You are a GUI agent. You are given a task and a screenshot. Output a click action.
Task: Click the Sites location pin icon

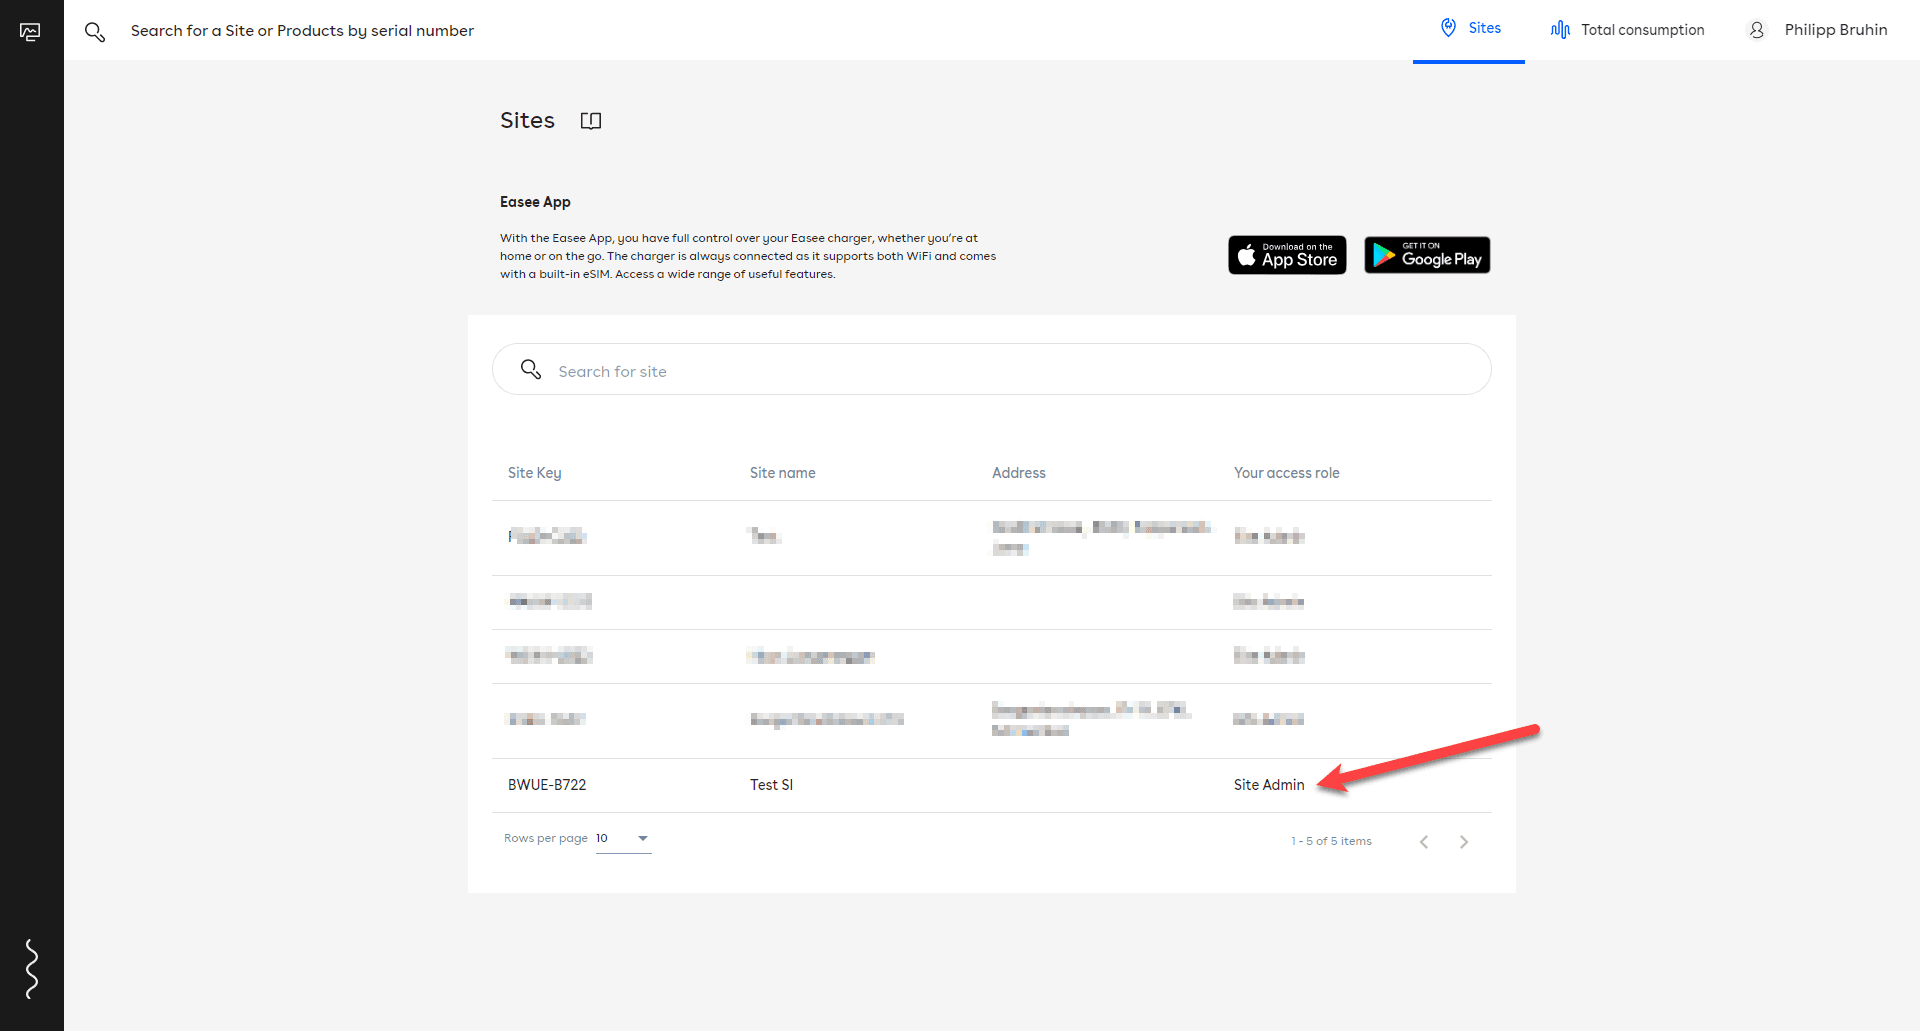point(1448,28)
